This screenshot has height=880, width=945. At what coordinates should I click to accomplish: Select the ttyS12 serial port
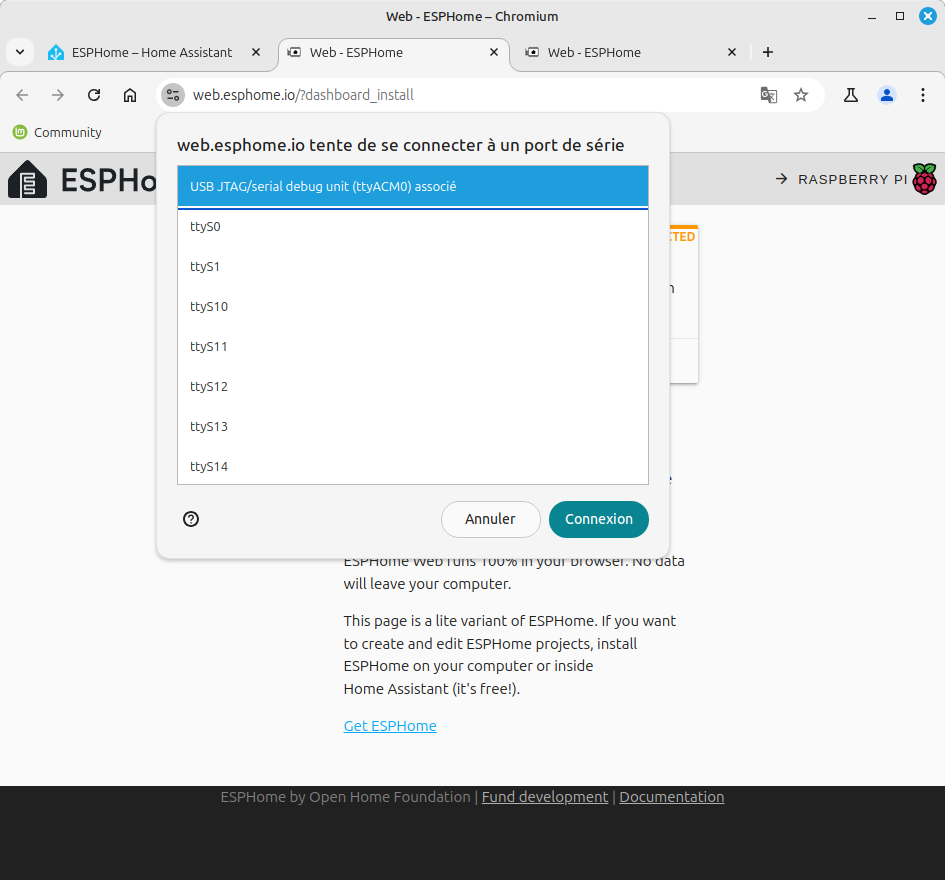coord(413,386)
